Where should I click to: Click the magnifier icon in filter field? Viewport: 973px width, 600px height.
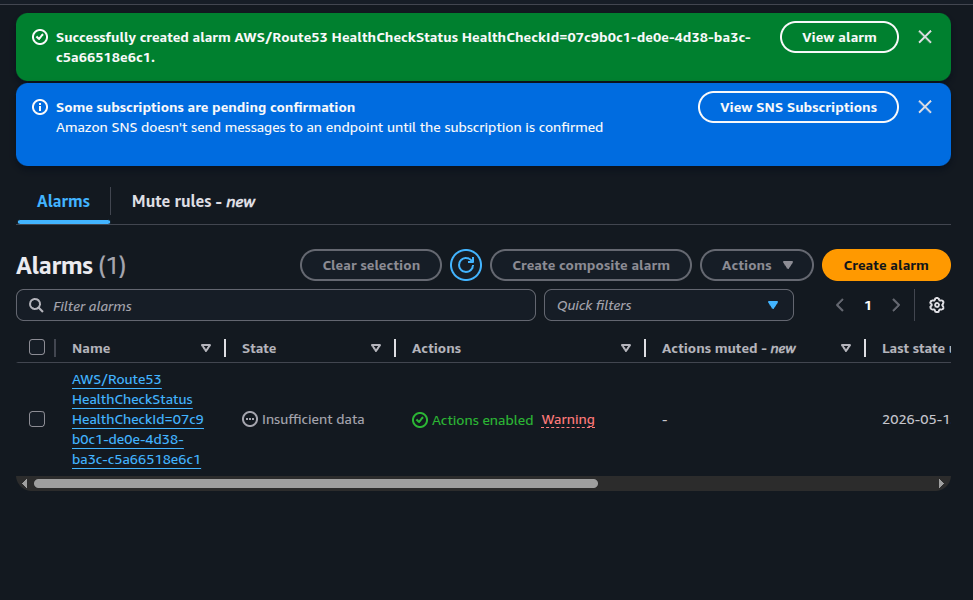click(x=37, y=305)
